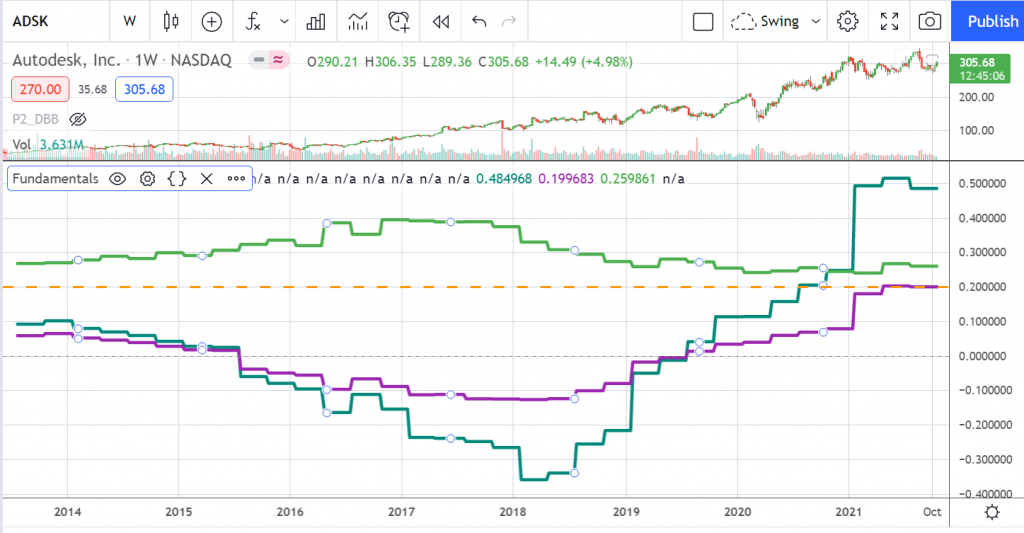
Task: Start bar replay with the rewind icon
Action: pyautogui.click(x=439, y=21)
